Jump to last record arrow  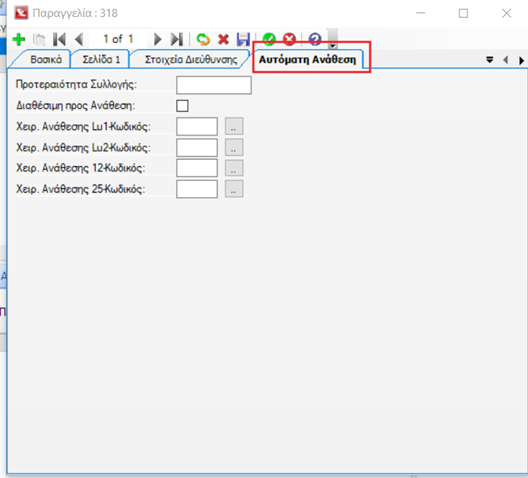pos(177,39)
